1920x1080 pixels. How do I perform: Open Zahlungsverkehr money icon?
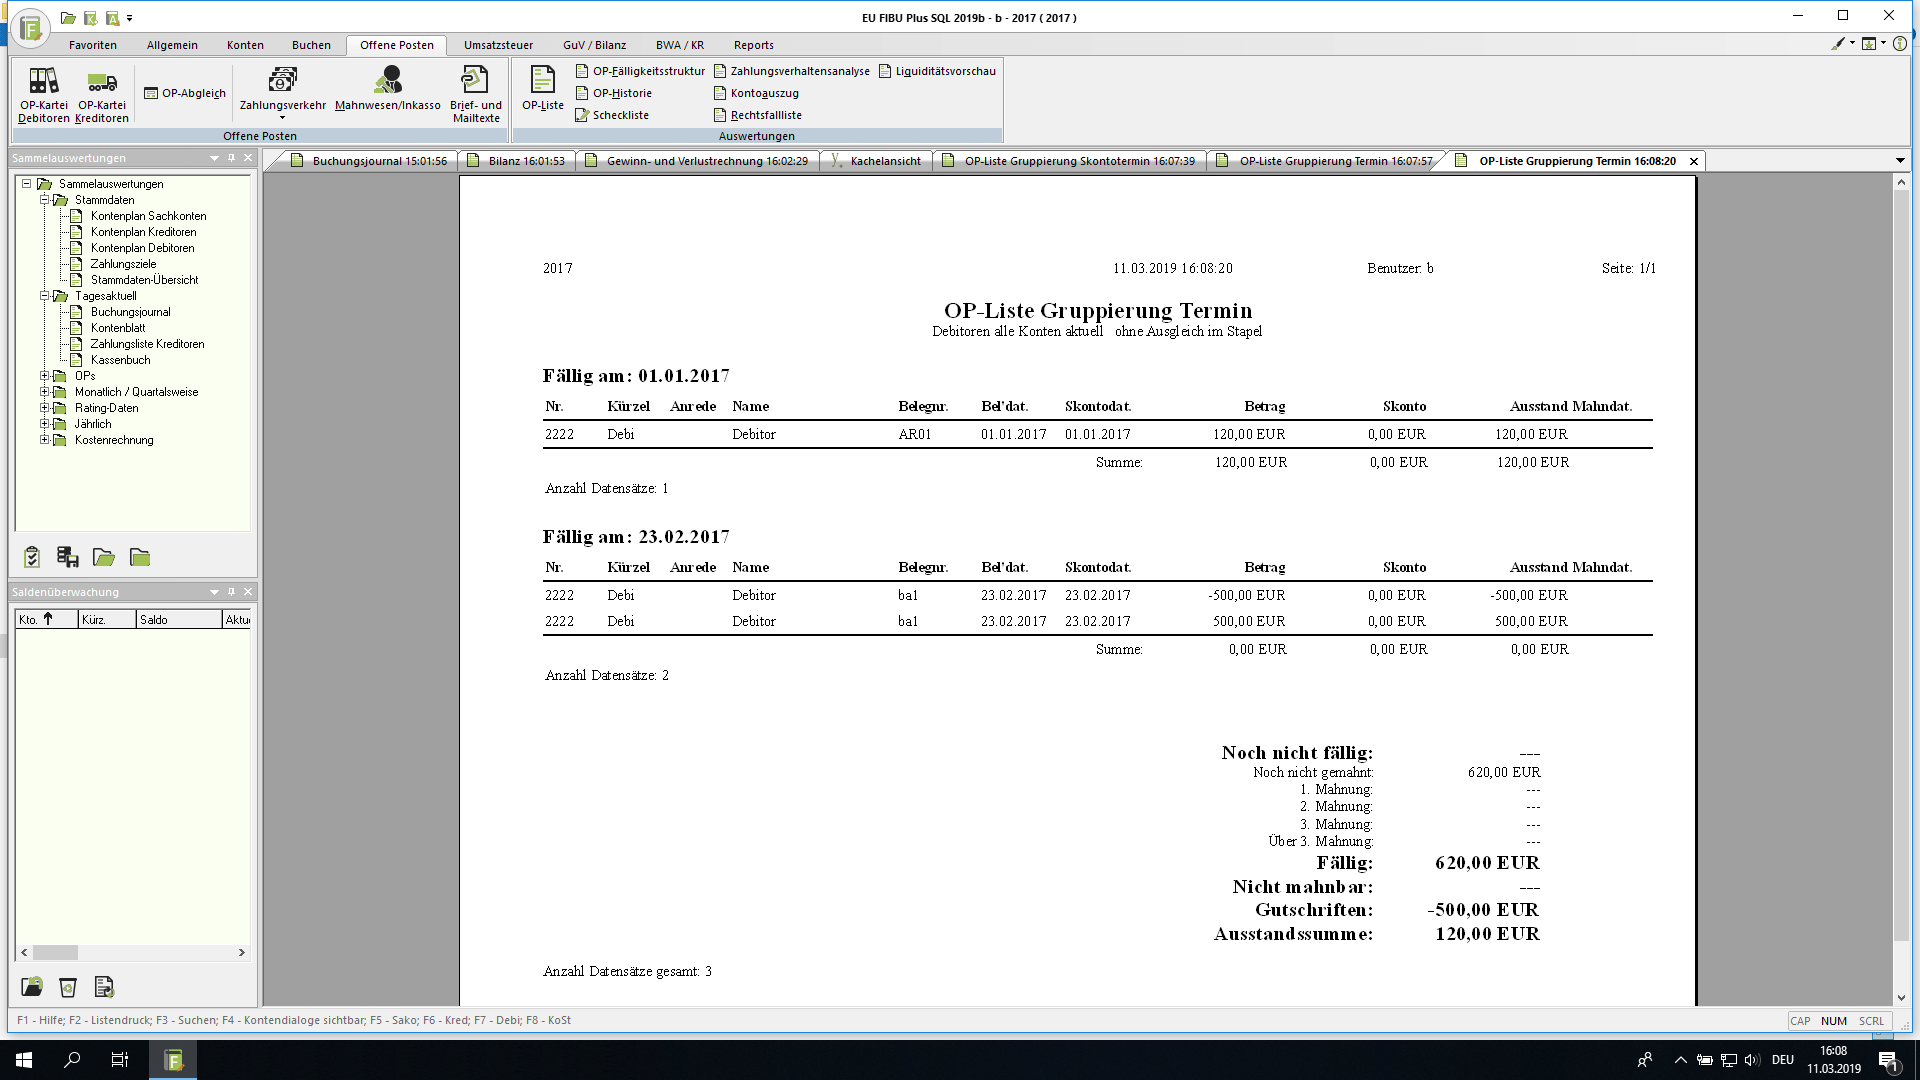coord(283,80)
